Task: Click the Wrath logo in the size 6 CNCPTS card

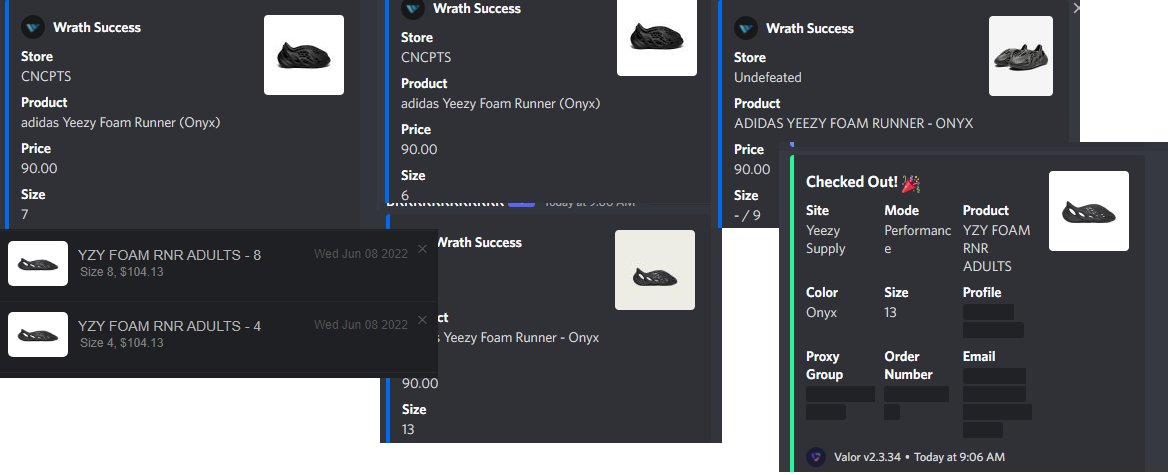Action: 413,9
